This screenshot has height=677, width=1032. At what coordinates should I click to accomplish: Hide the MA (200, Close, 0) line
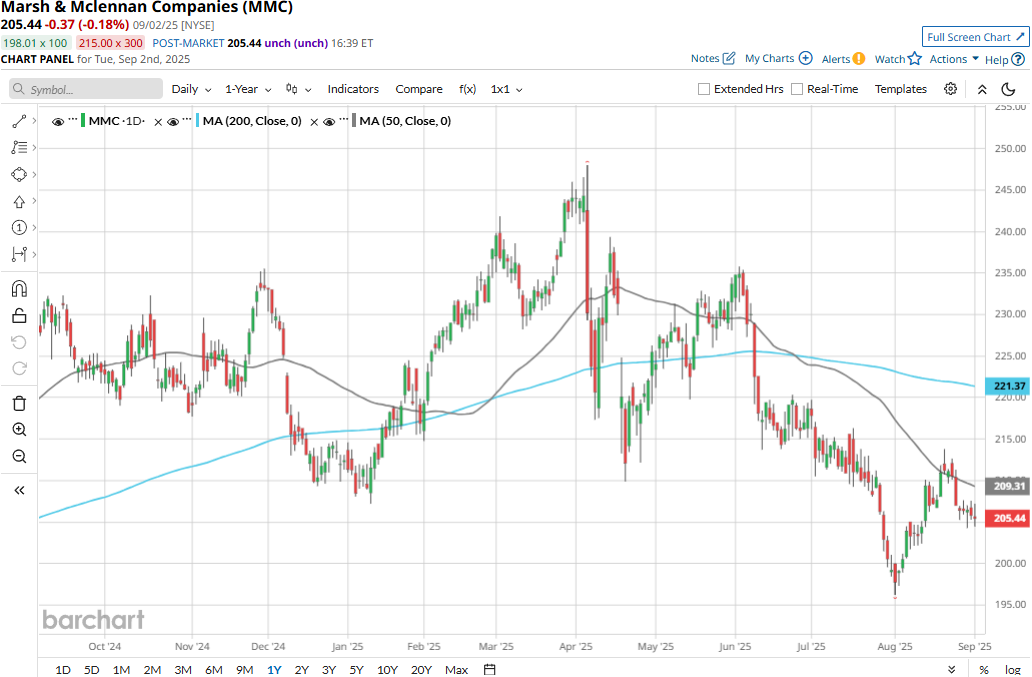[x=172, y=122]
